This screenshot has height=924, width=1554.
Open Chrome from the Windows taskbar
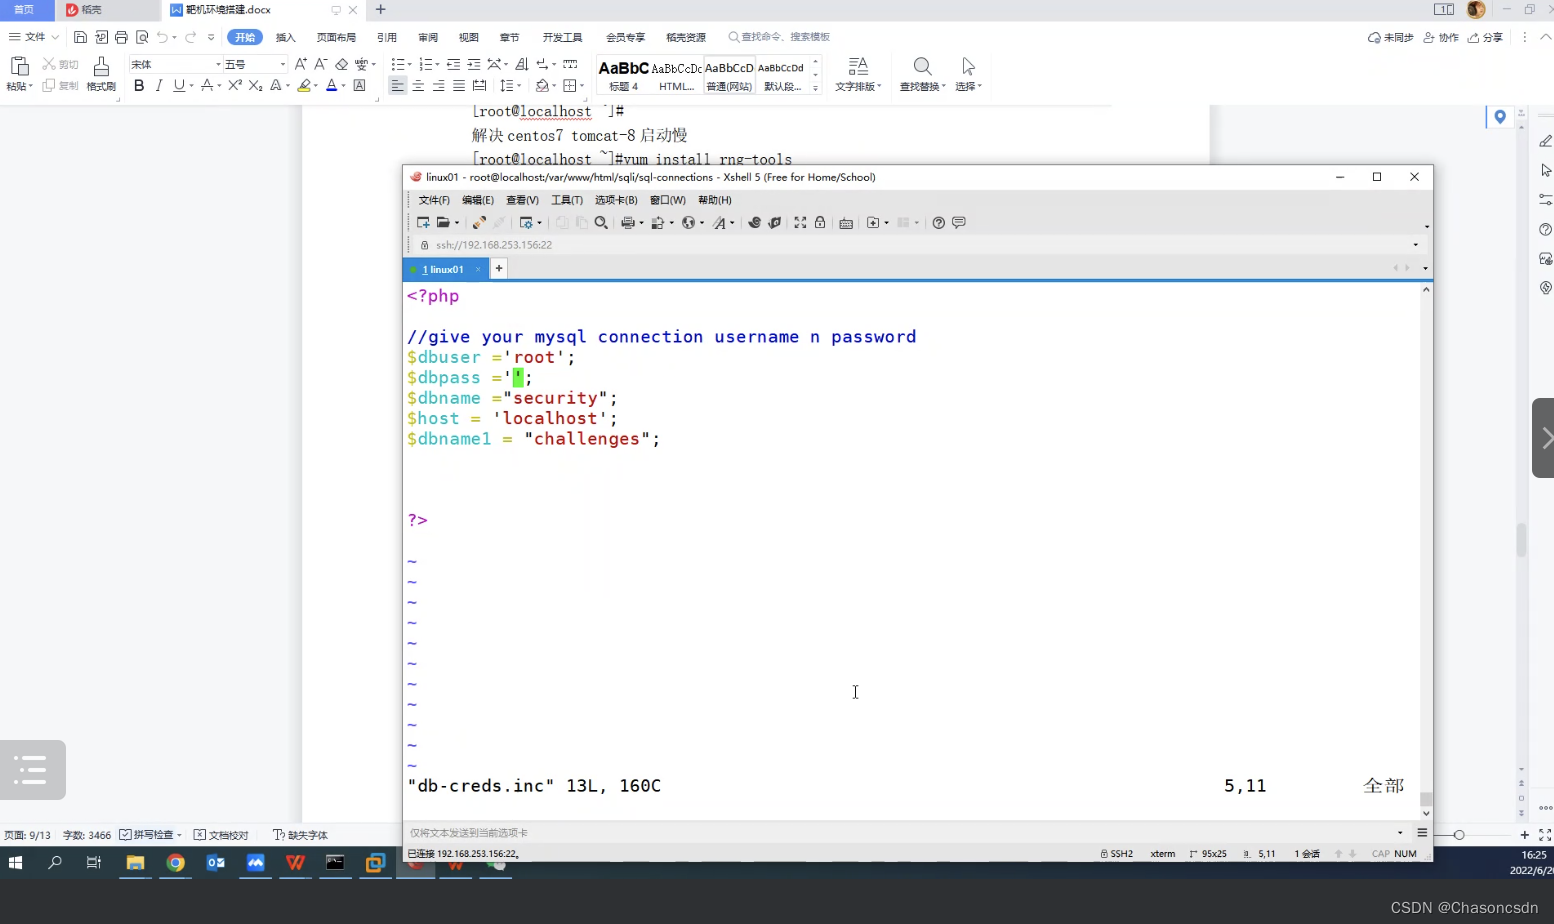point(176,863)
